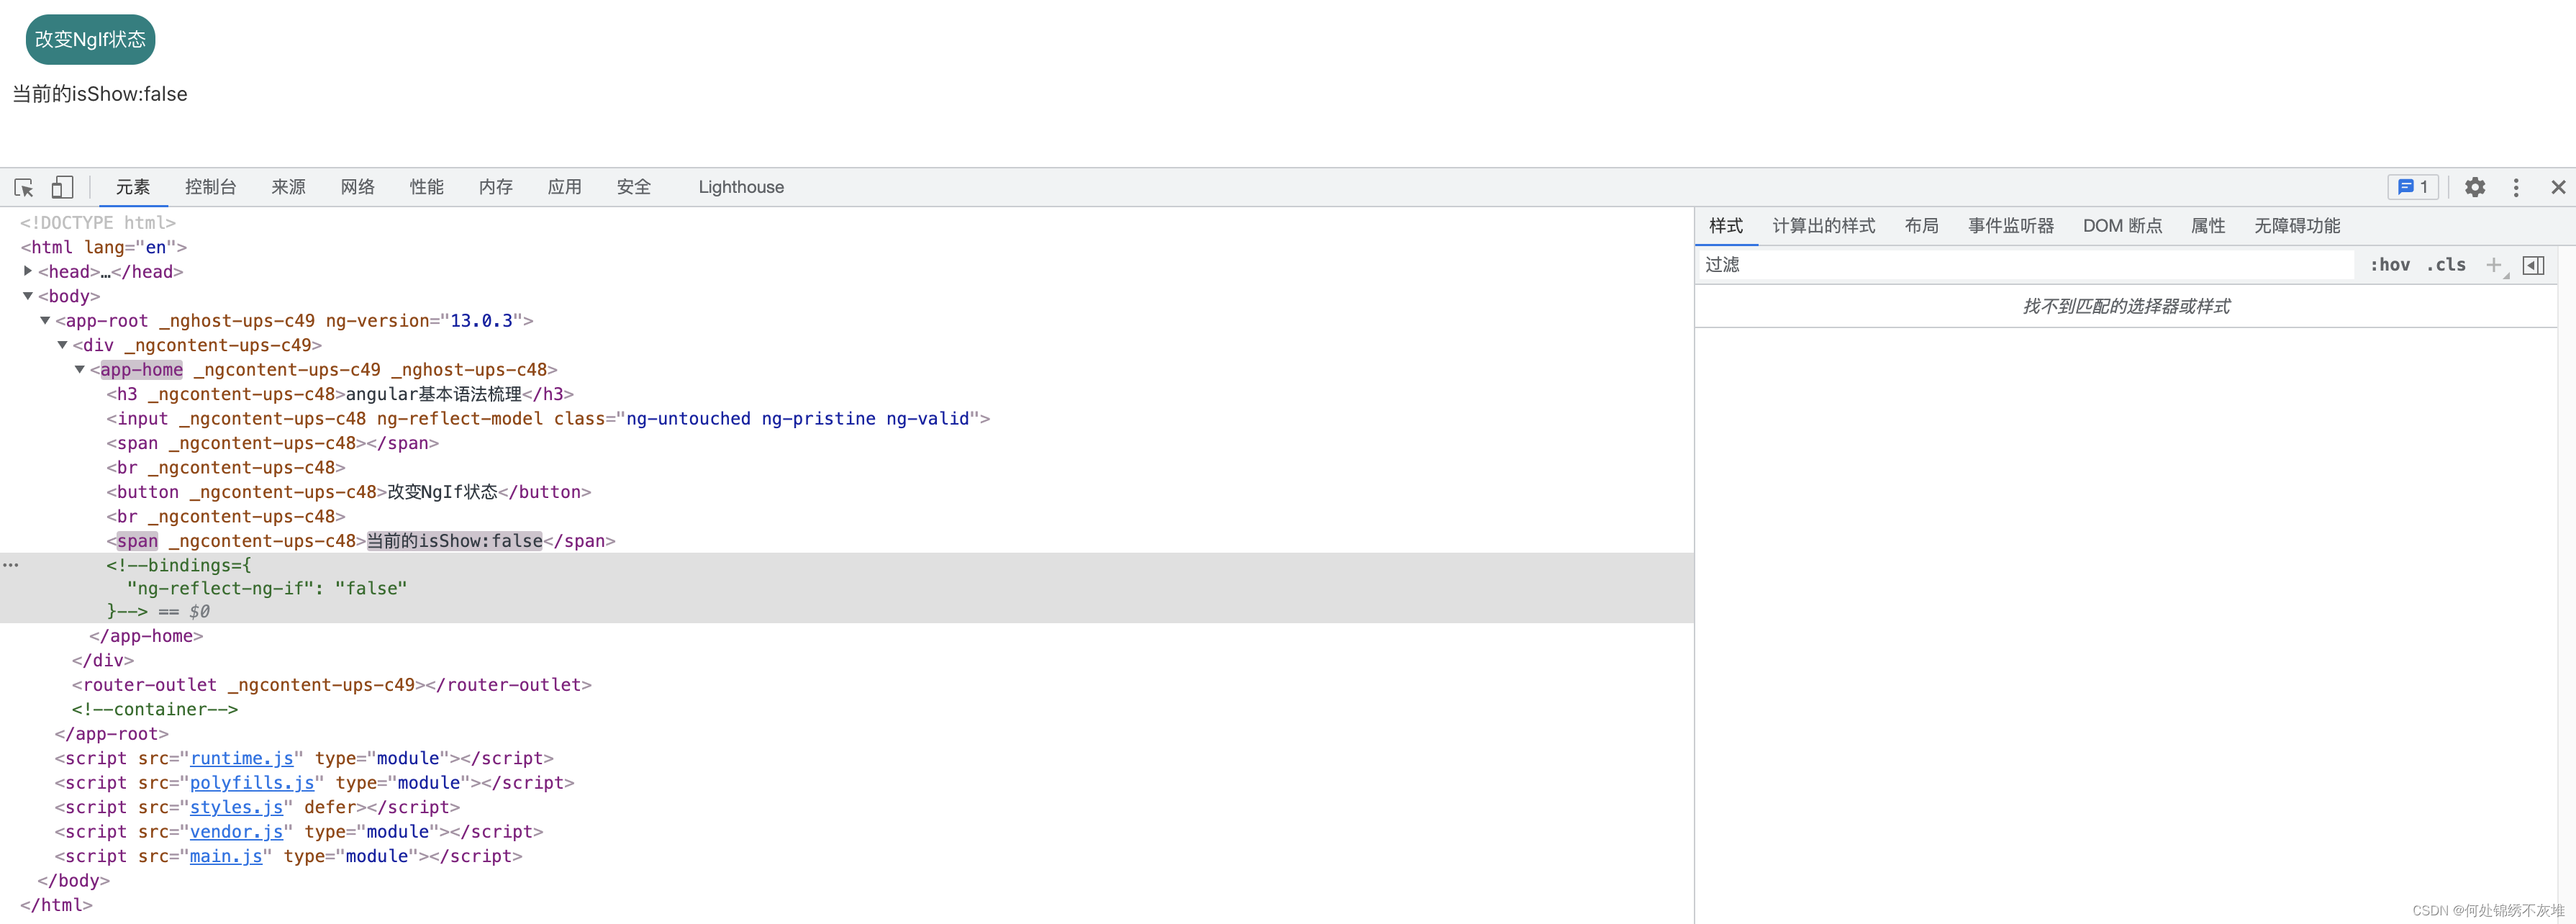Open the ellipsis menu beside the selected bindings comment
This screenshot has width=2576, height=924.
pos(11,565)
